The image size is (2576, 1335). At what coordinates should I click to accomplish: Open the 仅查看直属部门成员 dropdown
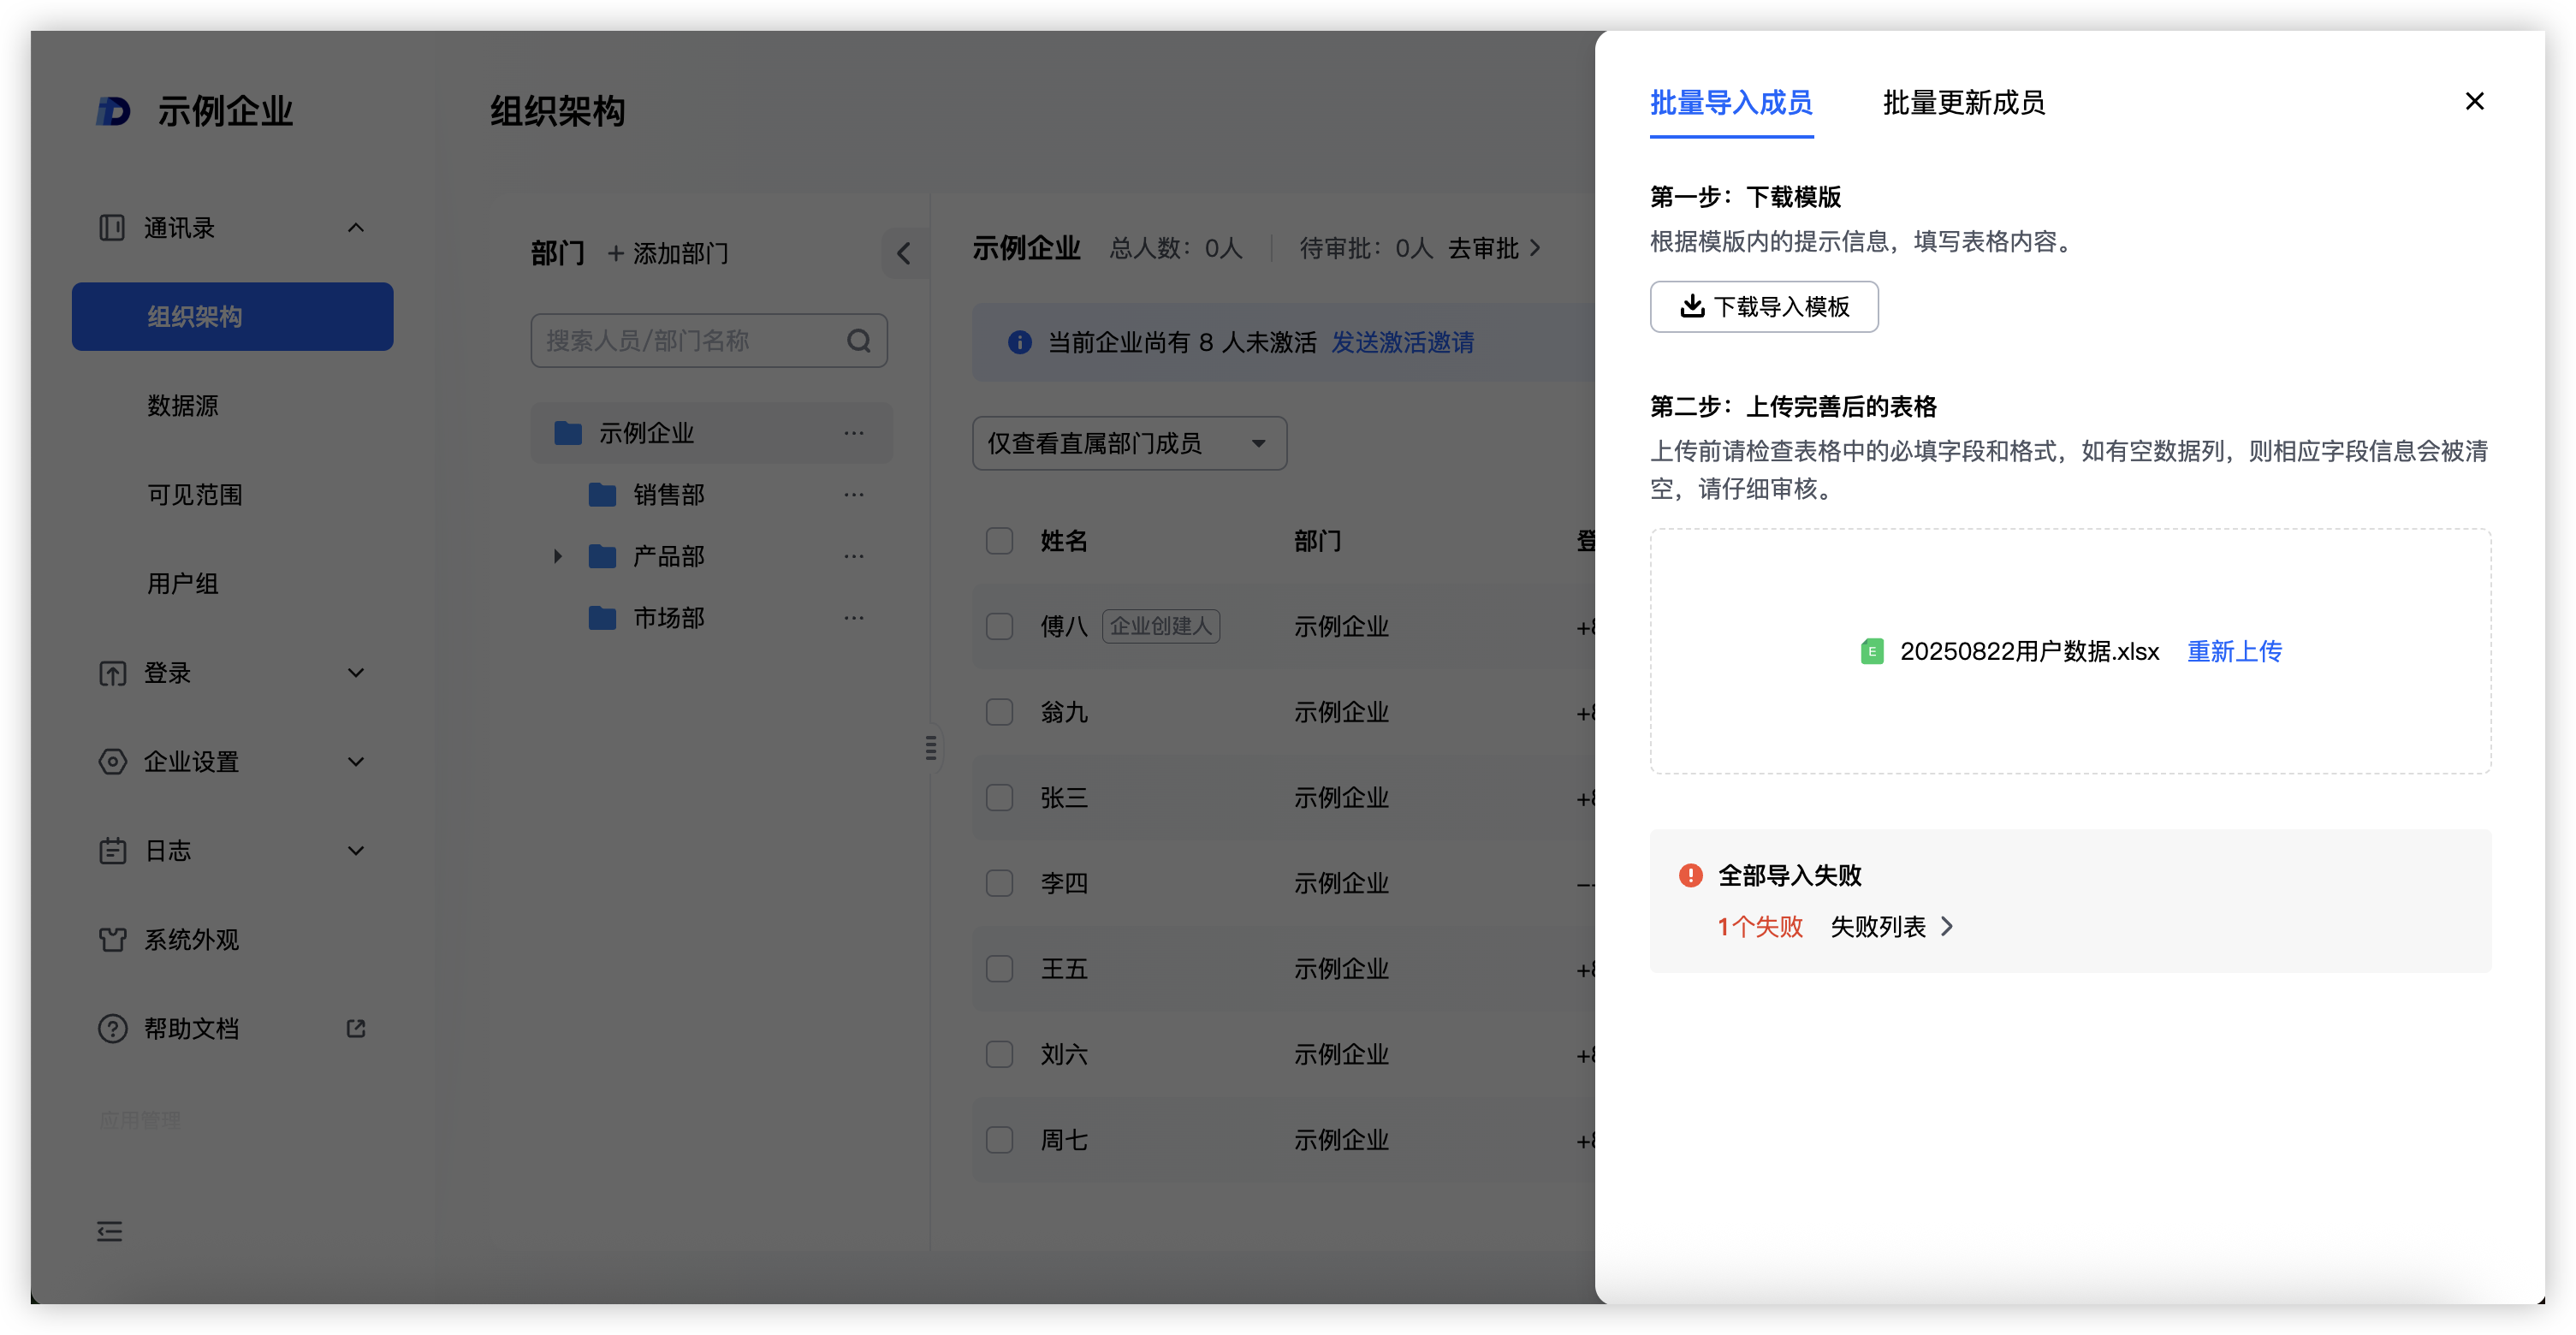[1129, 443]
